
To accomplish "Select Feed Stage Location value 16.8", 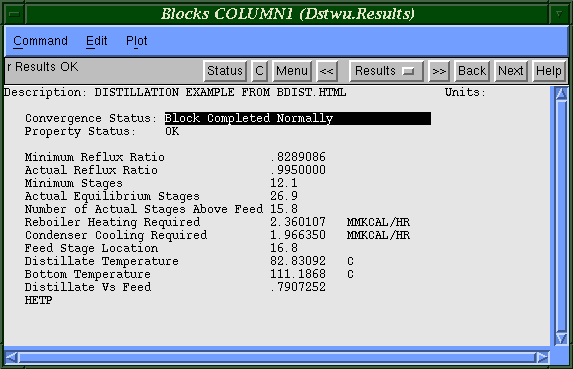I will [284, 248].
